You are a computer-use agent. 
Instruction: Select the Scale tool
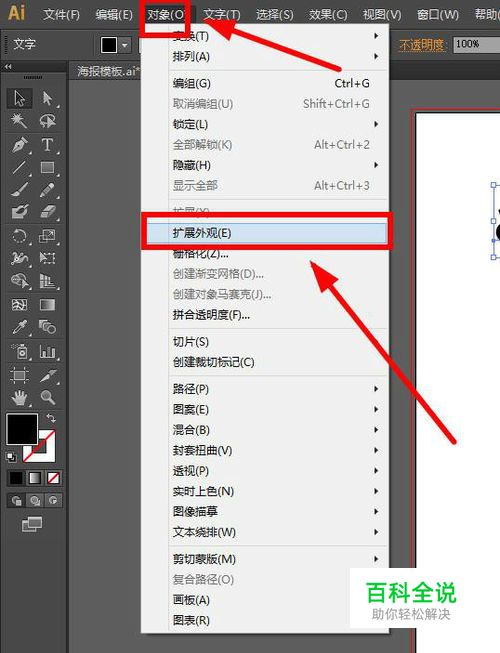point(47,236)
